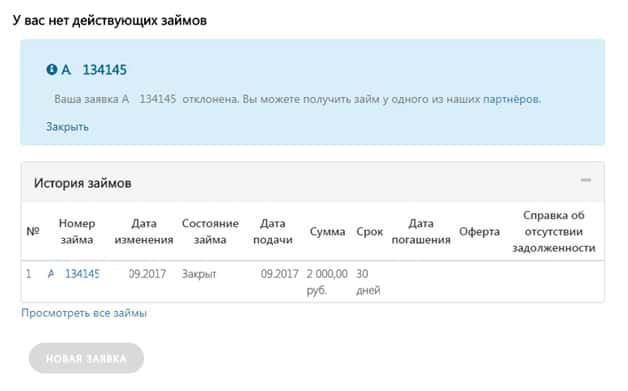Click the info icon beside A 134145
The height and width of the screenshot is (391, 628).
coord(52,70)
